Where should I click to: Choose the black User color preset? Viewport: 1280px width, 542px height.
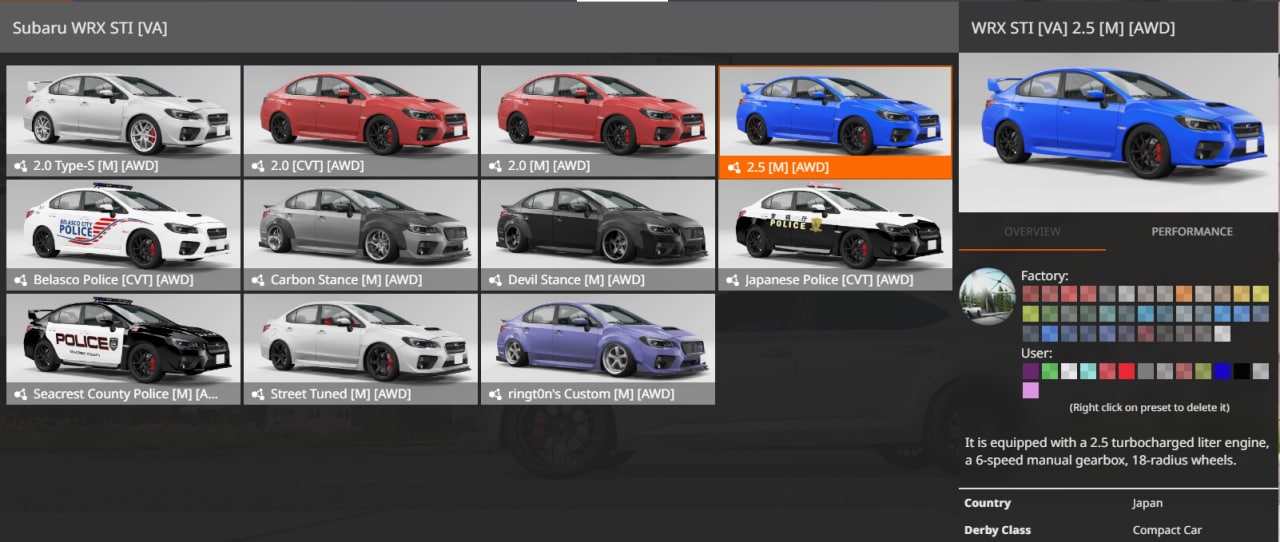tap(1241, 371)
